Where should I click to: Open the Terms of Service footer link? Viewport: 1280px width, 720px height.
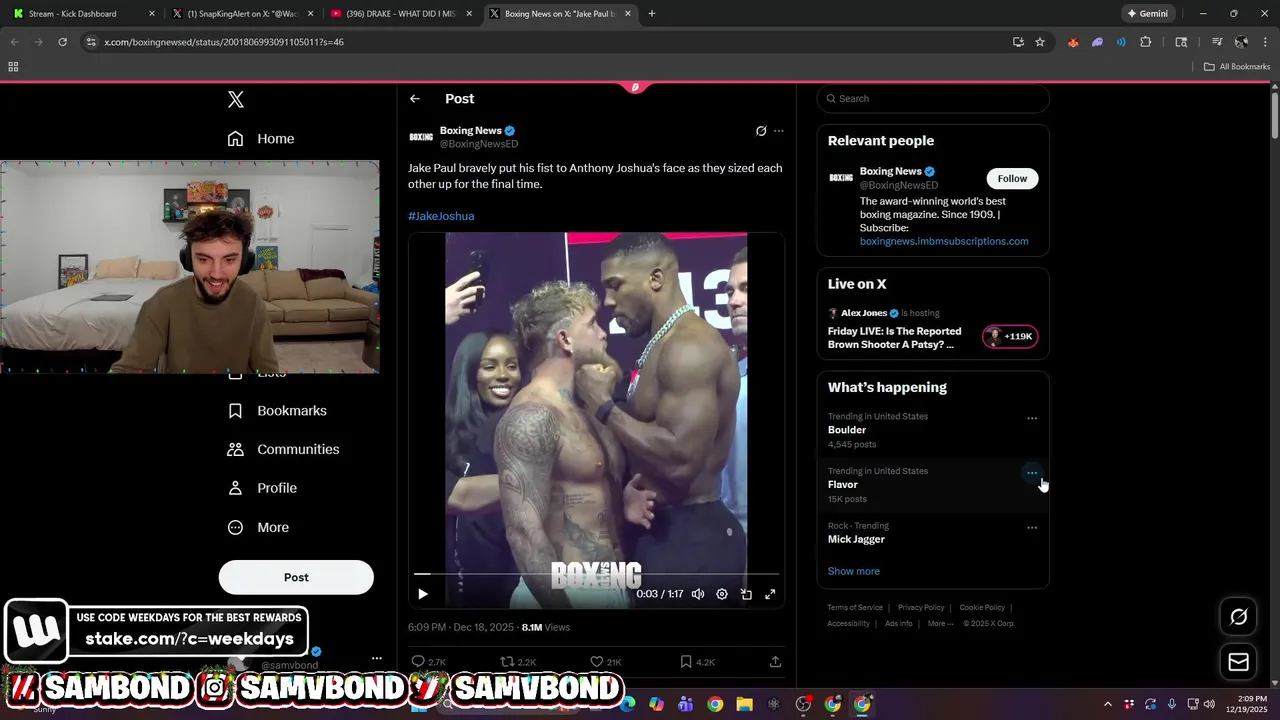tap(855, 608)
